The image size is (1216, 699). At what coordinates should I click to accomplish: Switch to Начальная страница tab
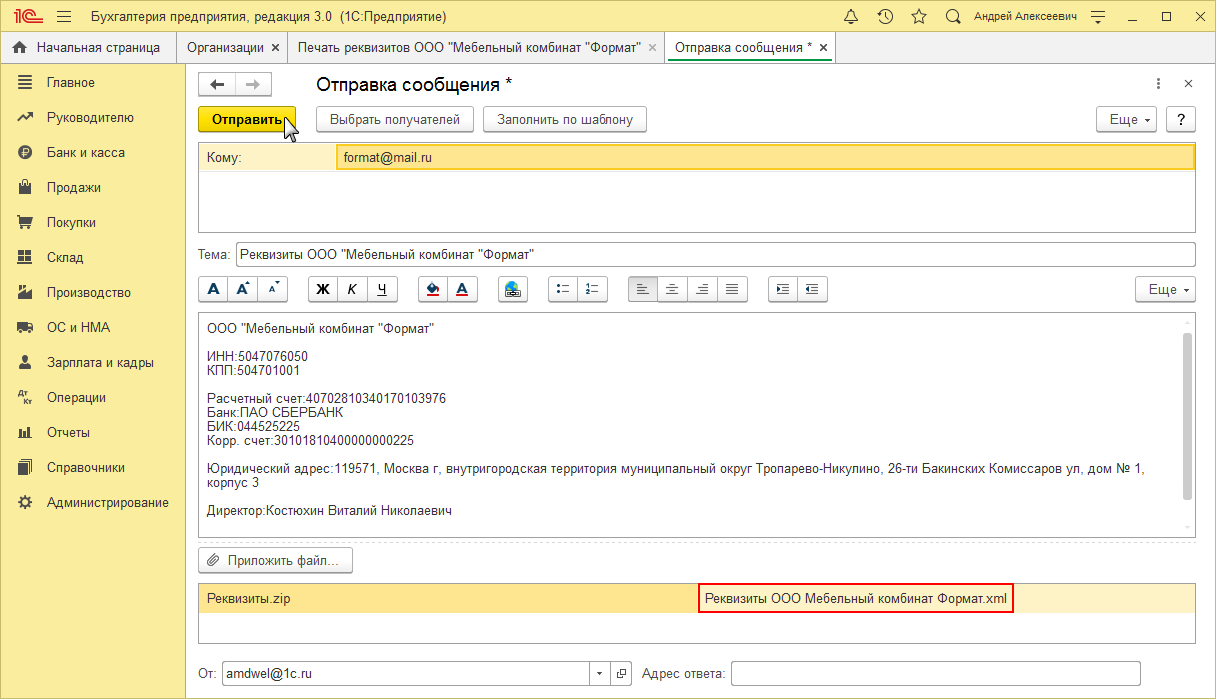(86, 47)
